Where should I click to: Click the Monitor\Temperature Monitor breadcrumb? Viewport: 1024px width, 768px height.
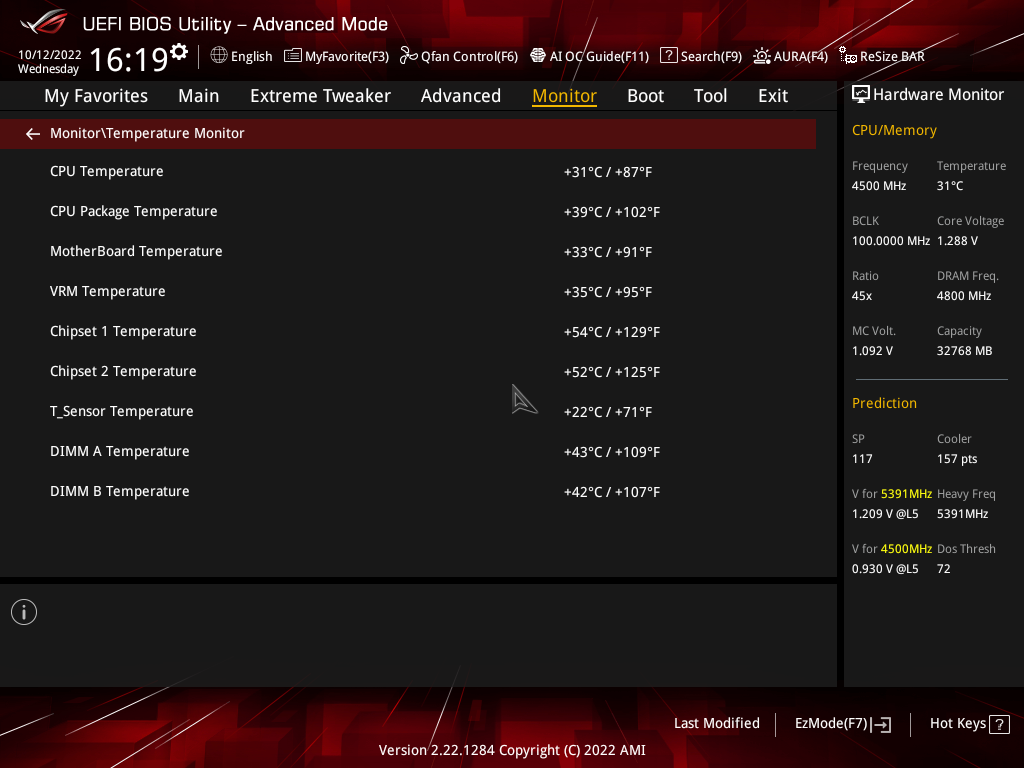147,133
